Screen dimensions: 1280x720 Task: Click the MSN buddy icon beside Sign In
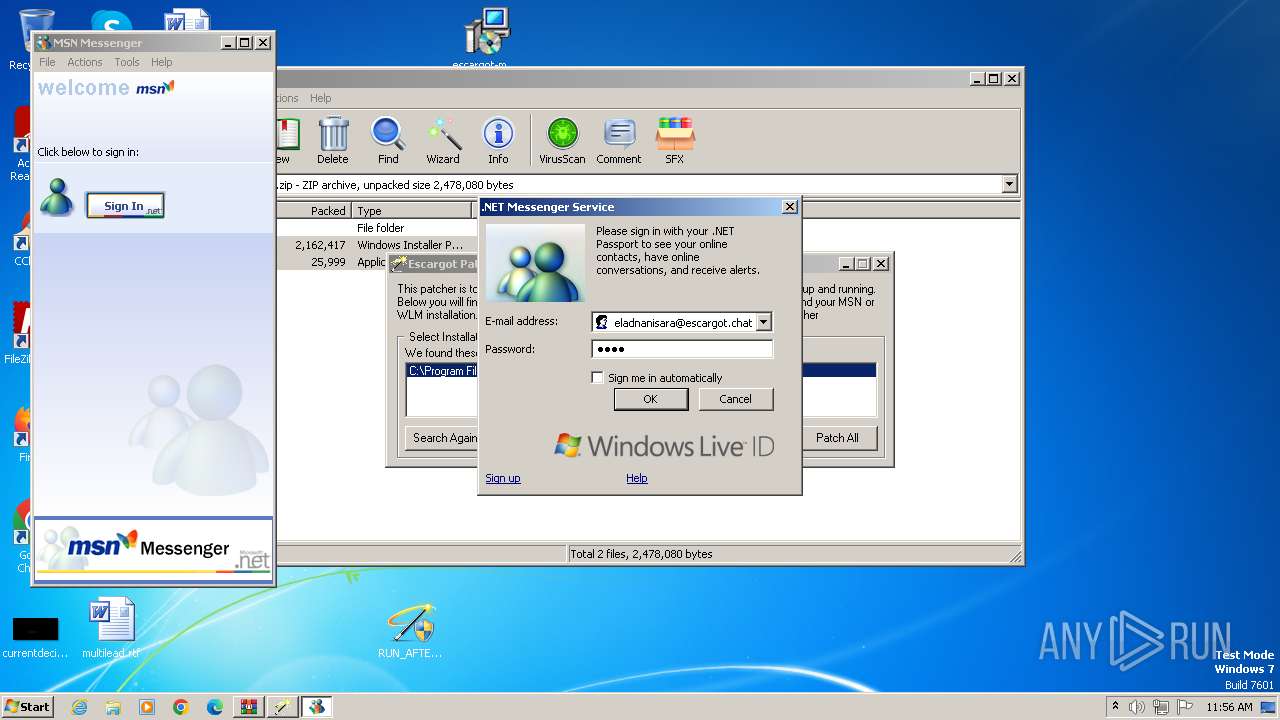(57, 197)
